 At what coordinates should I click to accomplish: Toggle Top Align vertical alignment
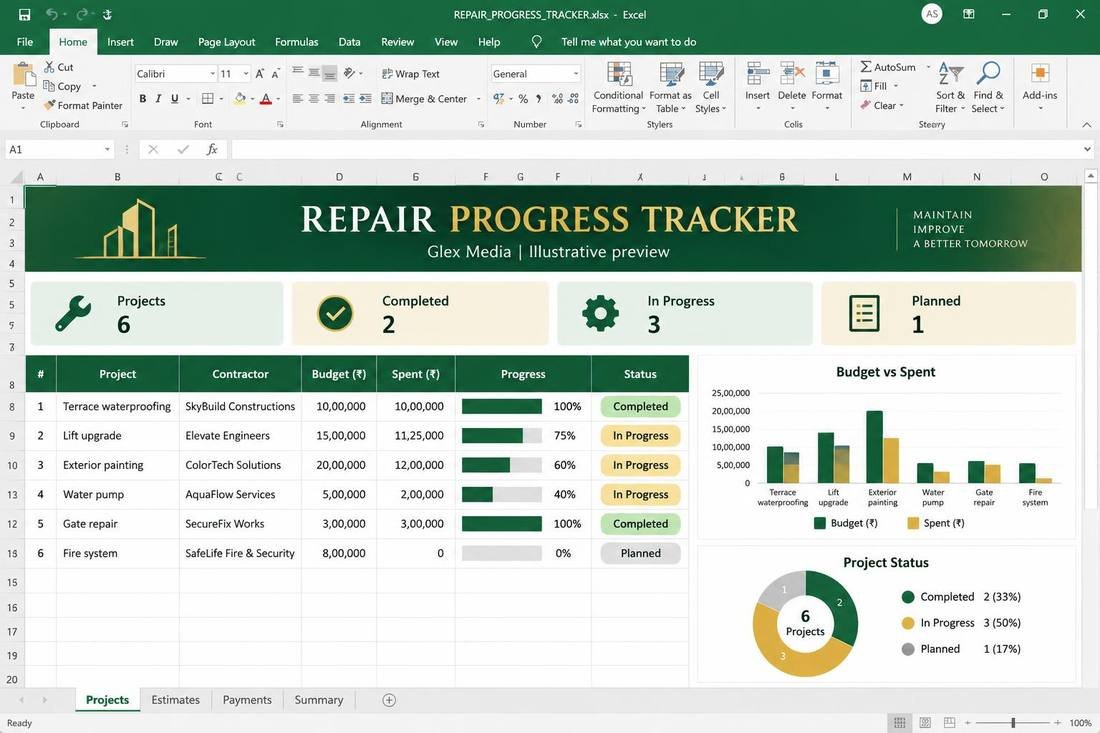pyautogui.click(x=297, y=73)
